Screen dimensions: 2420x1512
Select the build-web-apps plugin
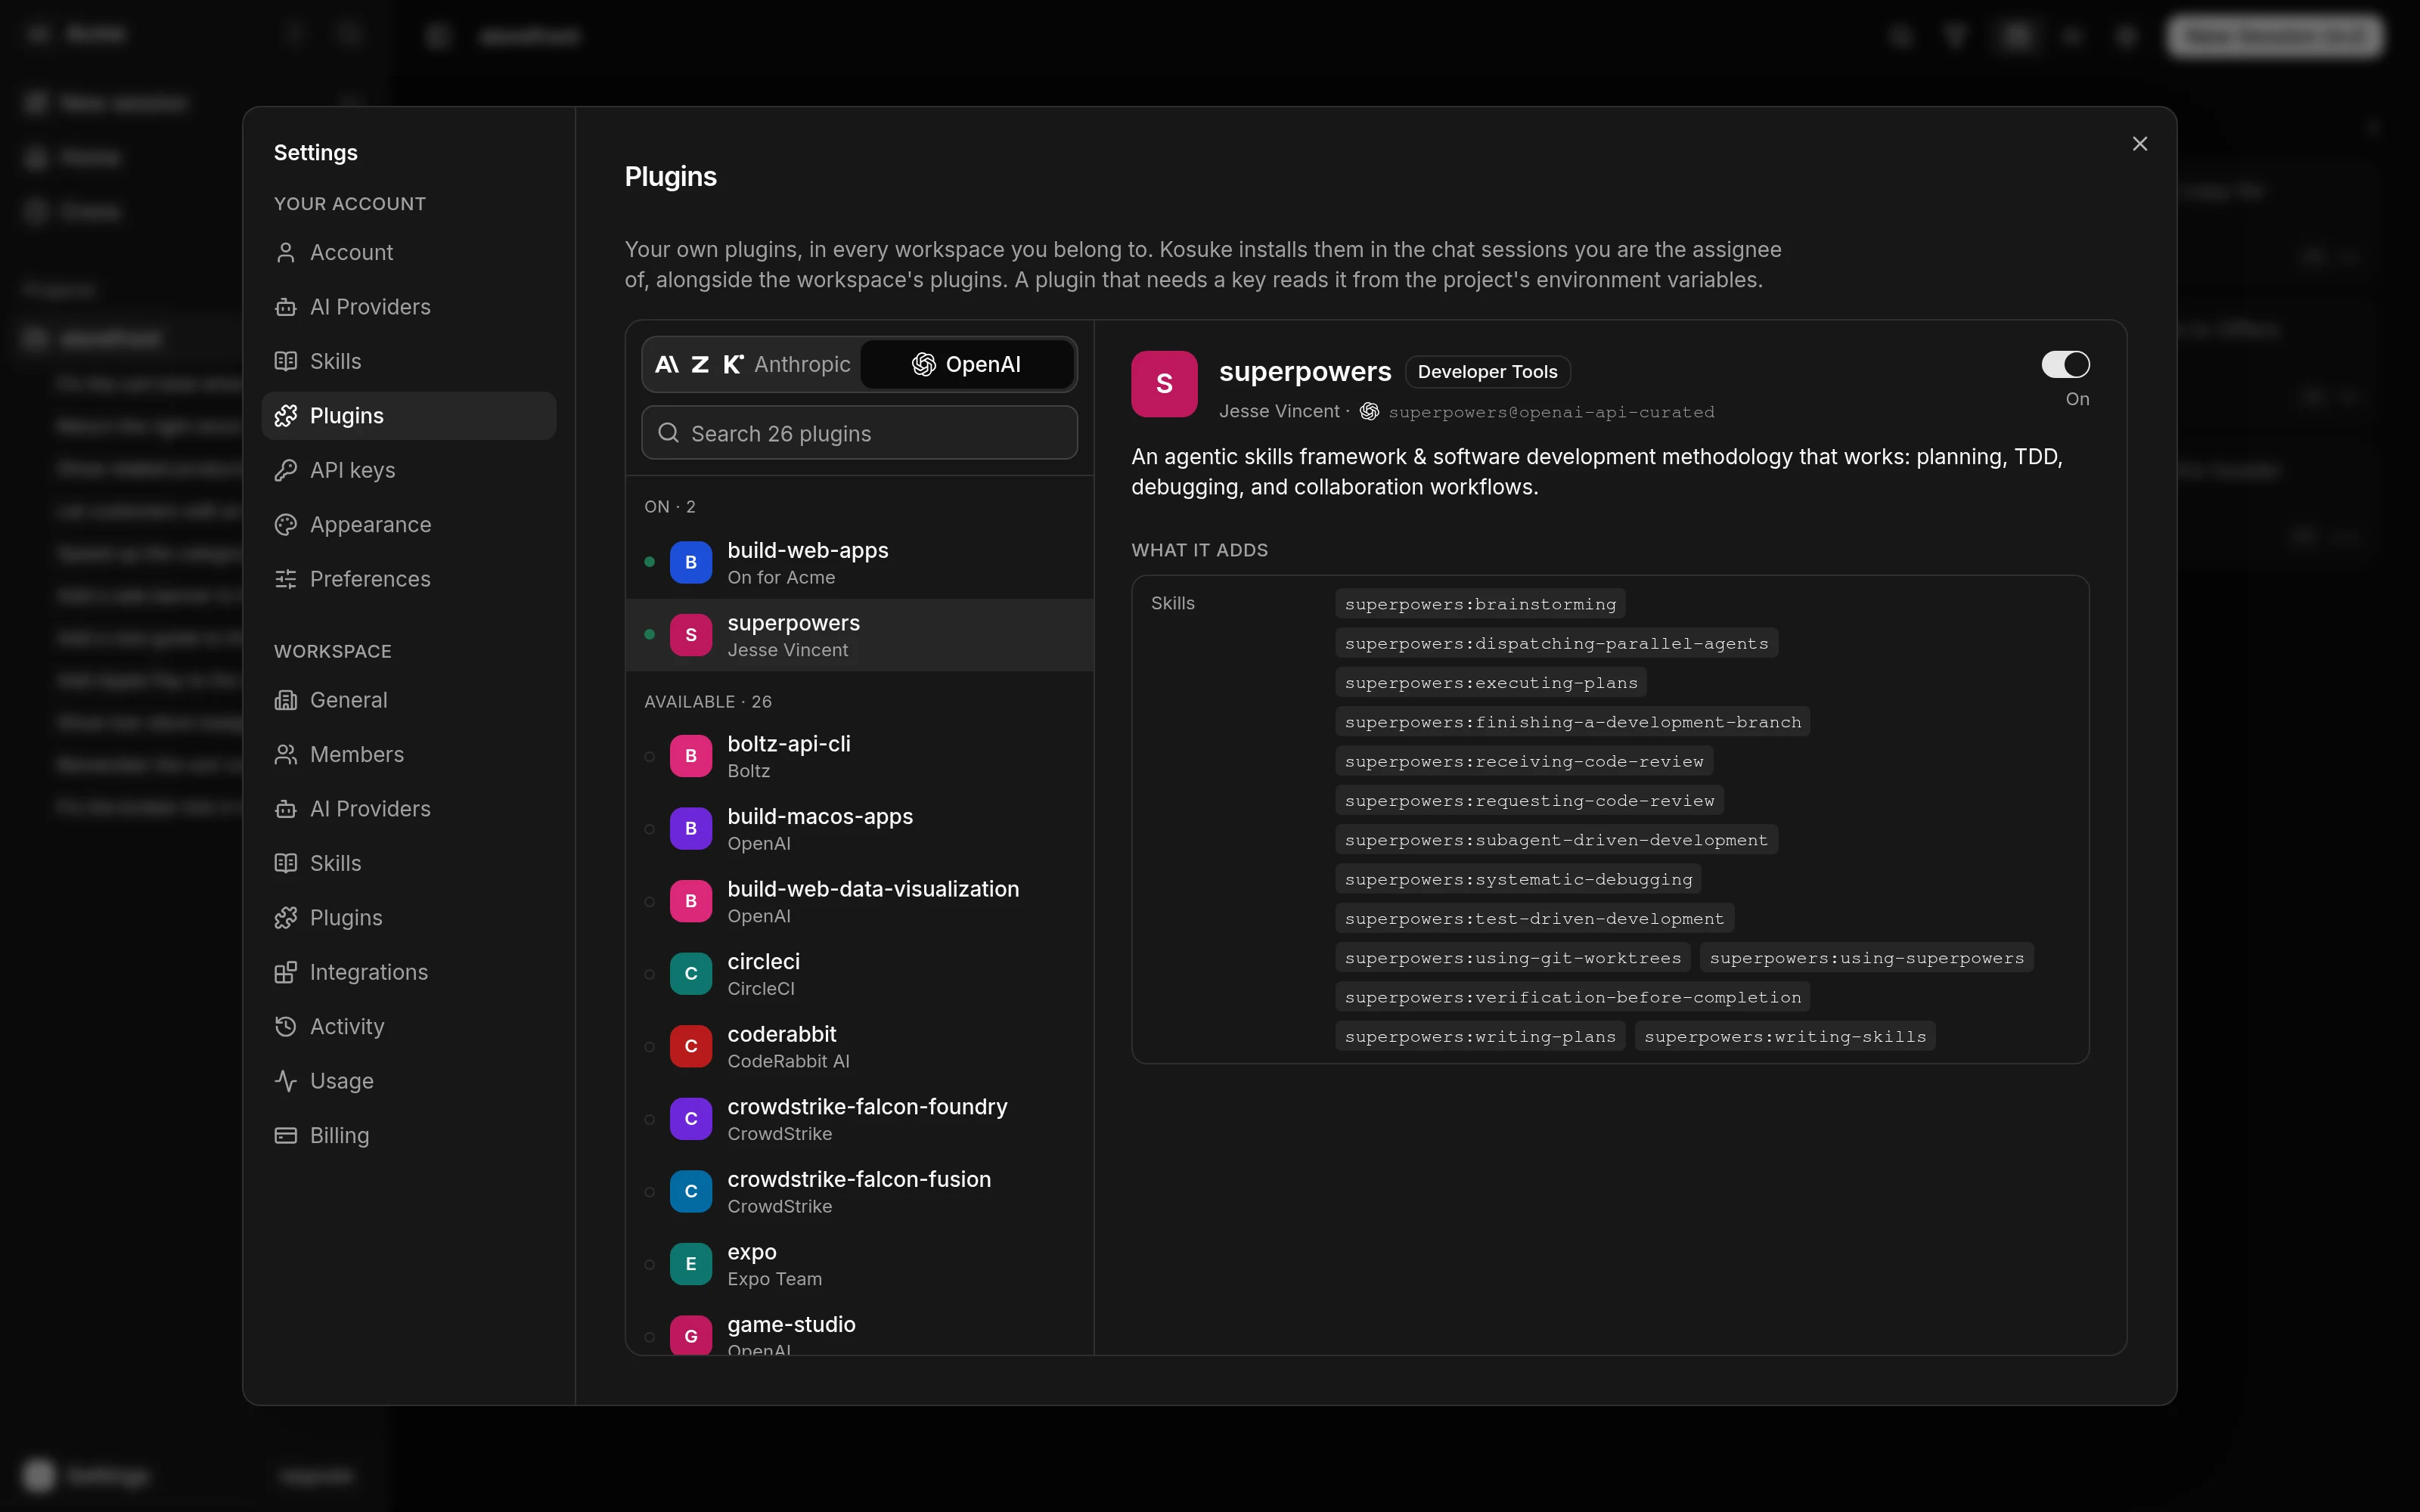click(x=859, y=563)
